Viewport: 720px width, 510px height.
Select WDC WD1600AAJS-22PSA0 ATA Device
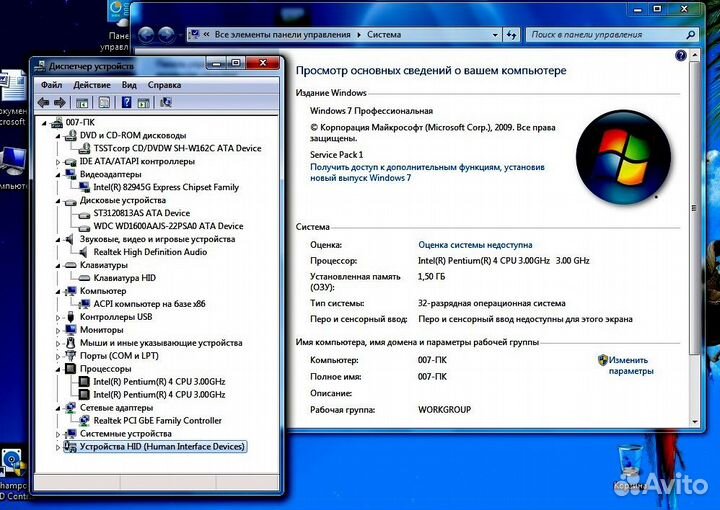tap(168, 226)
